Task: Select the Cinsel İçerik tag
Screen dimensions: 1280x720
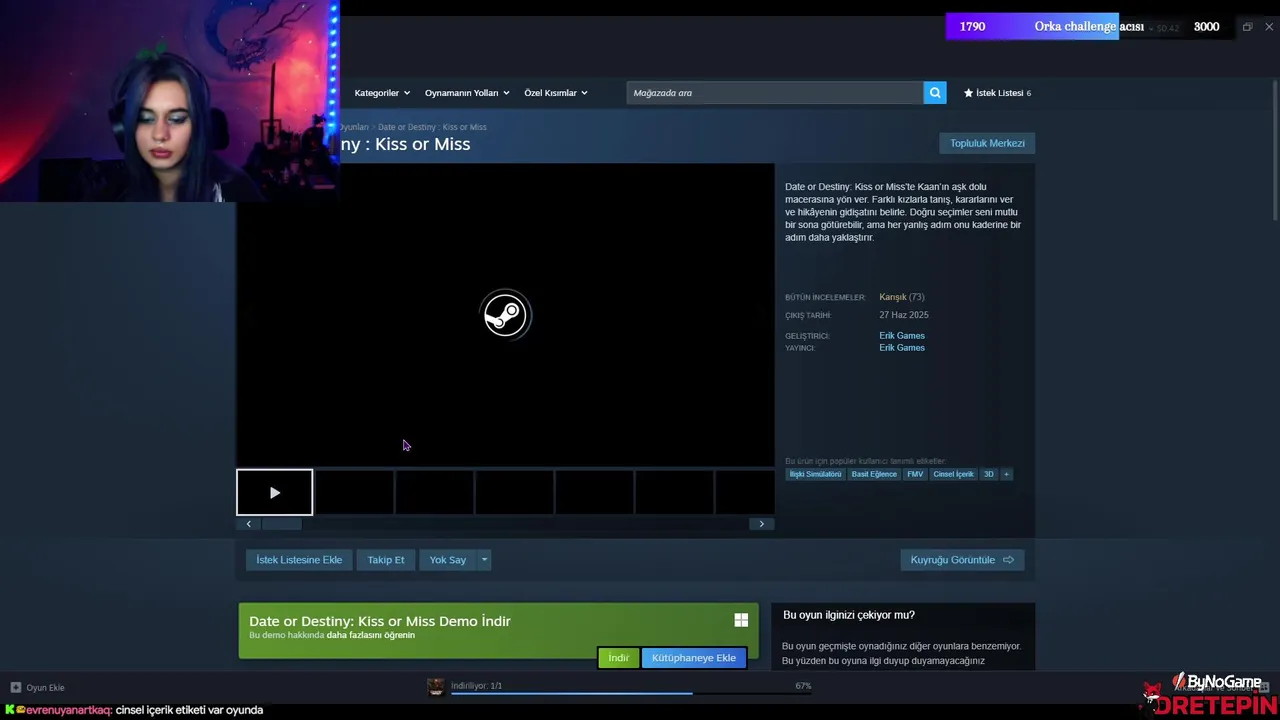Action: [953, 474]
